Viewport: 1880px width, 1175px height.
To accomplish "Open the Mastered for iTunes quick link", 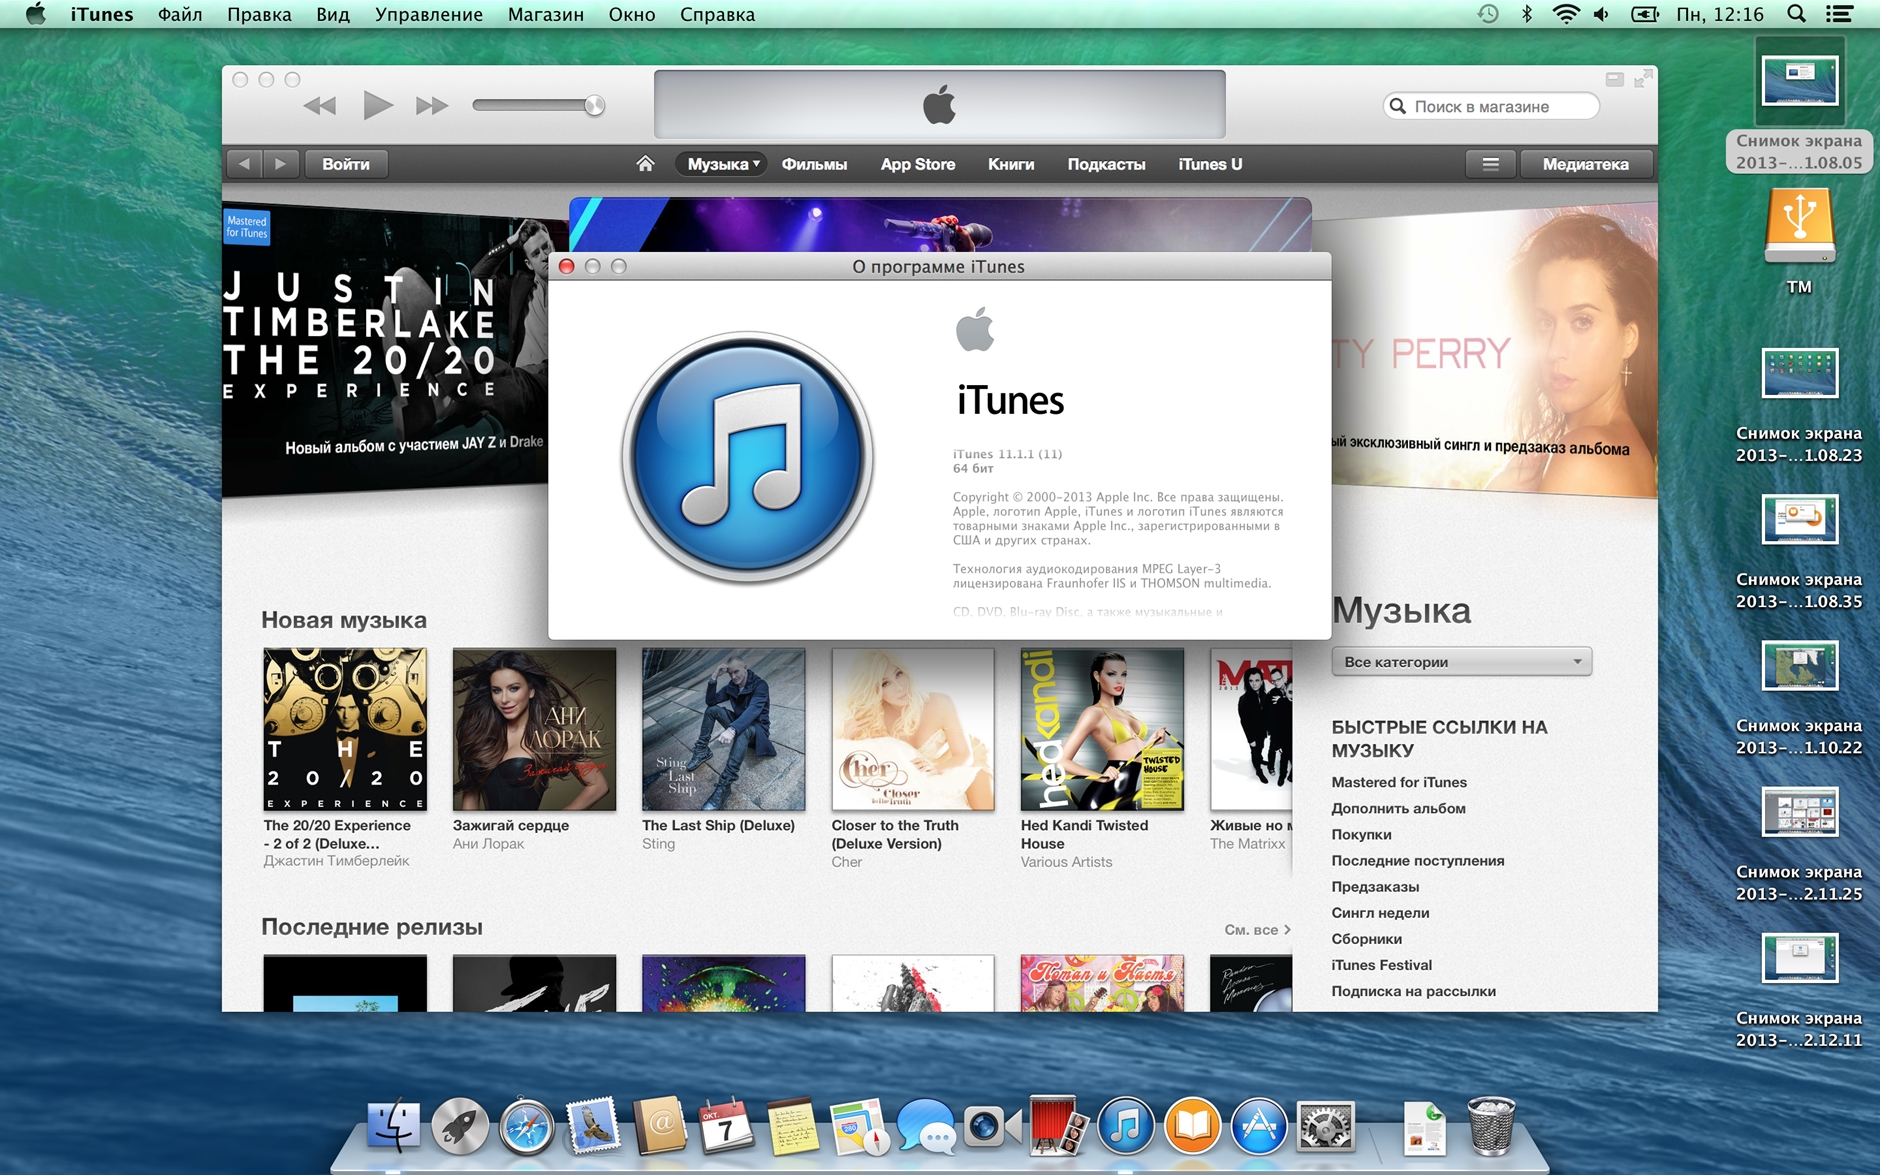I will click(1399, 782).
